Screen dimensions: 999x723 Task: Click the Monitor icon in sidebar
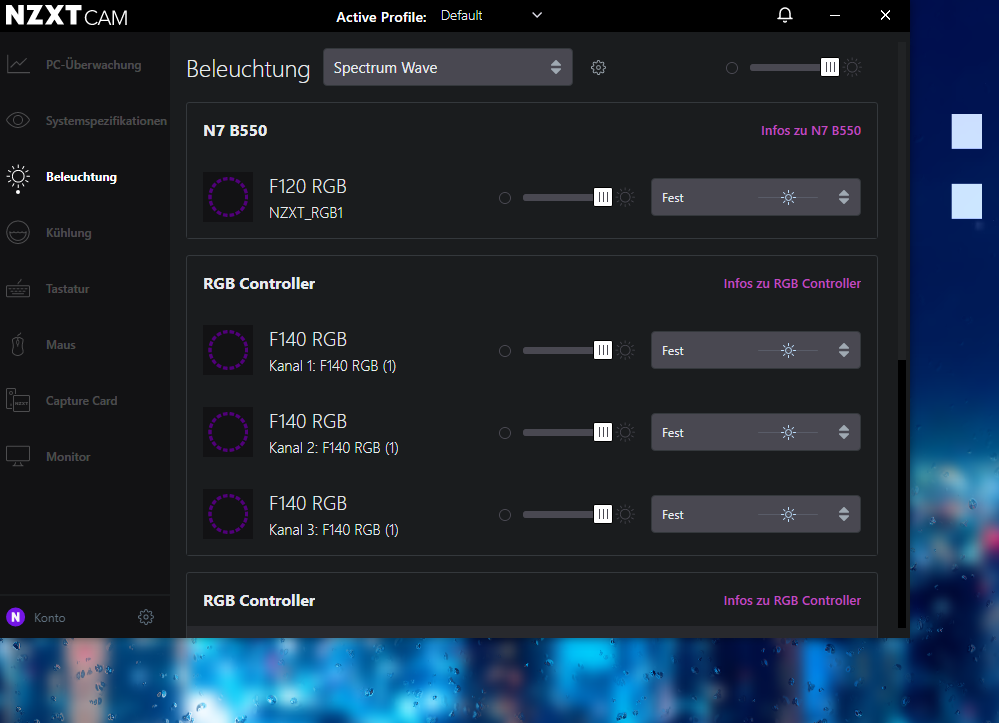click(x=18, y=456)
